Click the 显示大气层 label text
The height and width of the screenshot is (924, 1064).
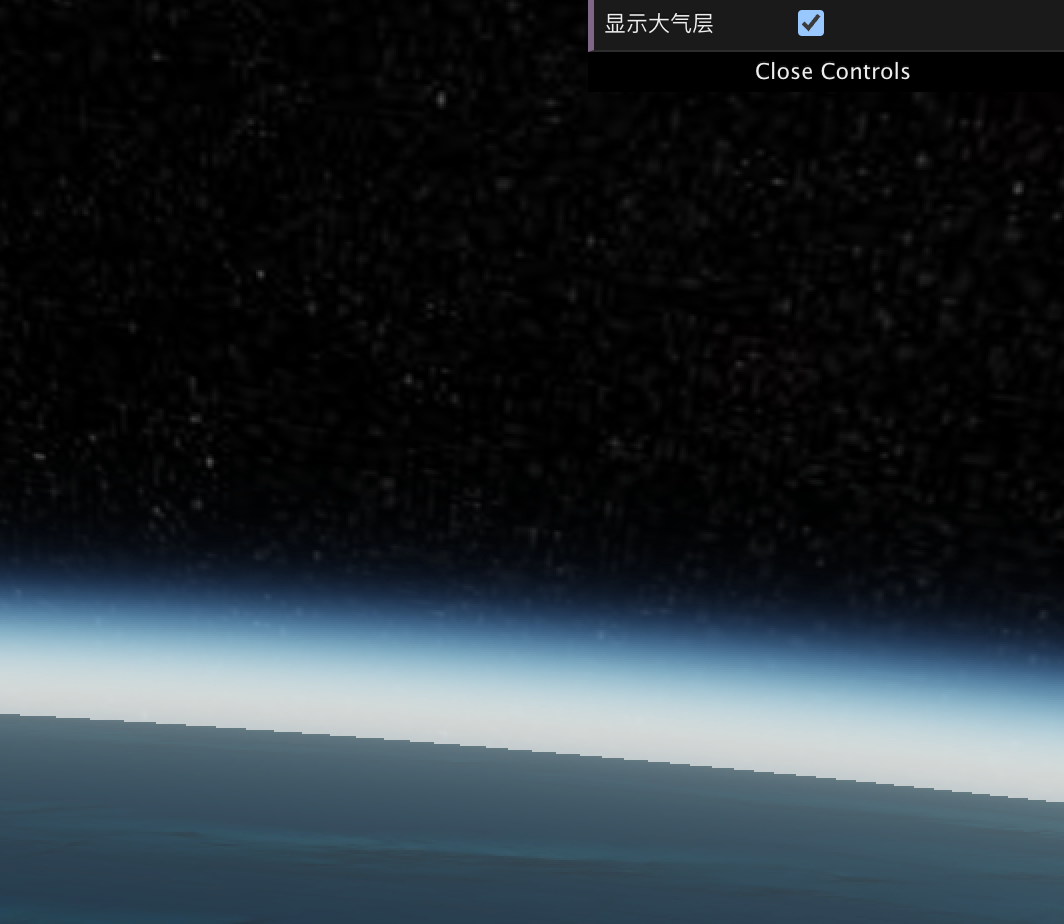[659, 24]
